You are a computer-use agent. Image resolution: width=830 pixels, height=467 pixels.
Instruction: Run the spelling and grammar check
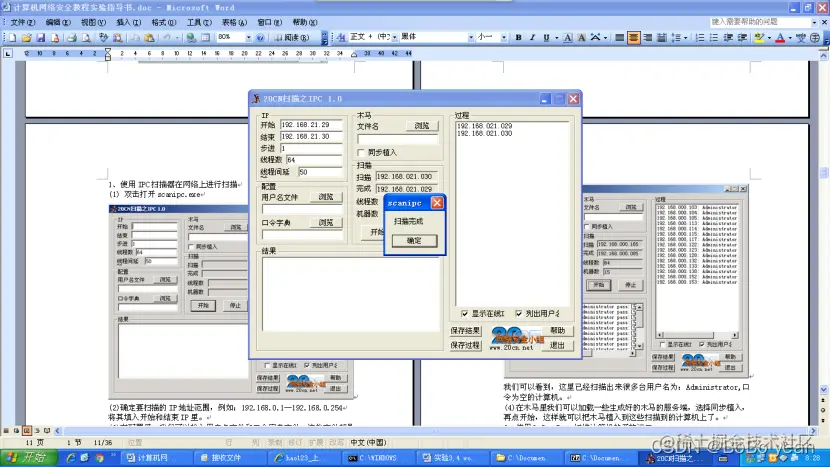103,38
